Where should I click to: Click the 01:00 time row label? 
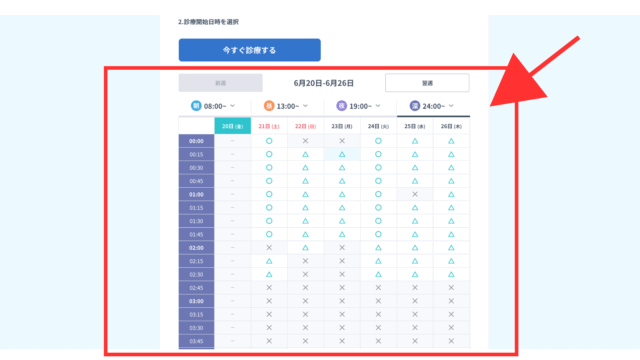click(x=196, y=194)
